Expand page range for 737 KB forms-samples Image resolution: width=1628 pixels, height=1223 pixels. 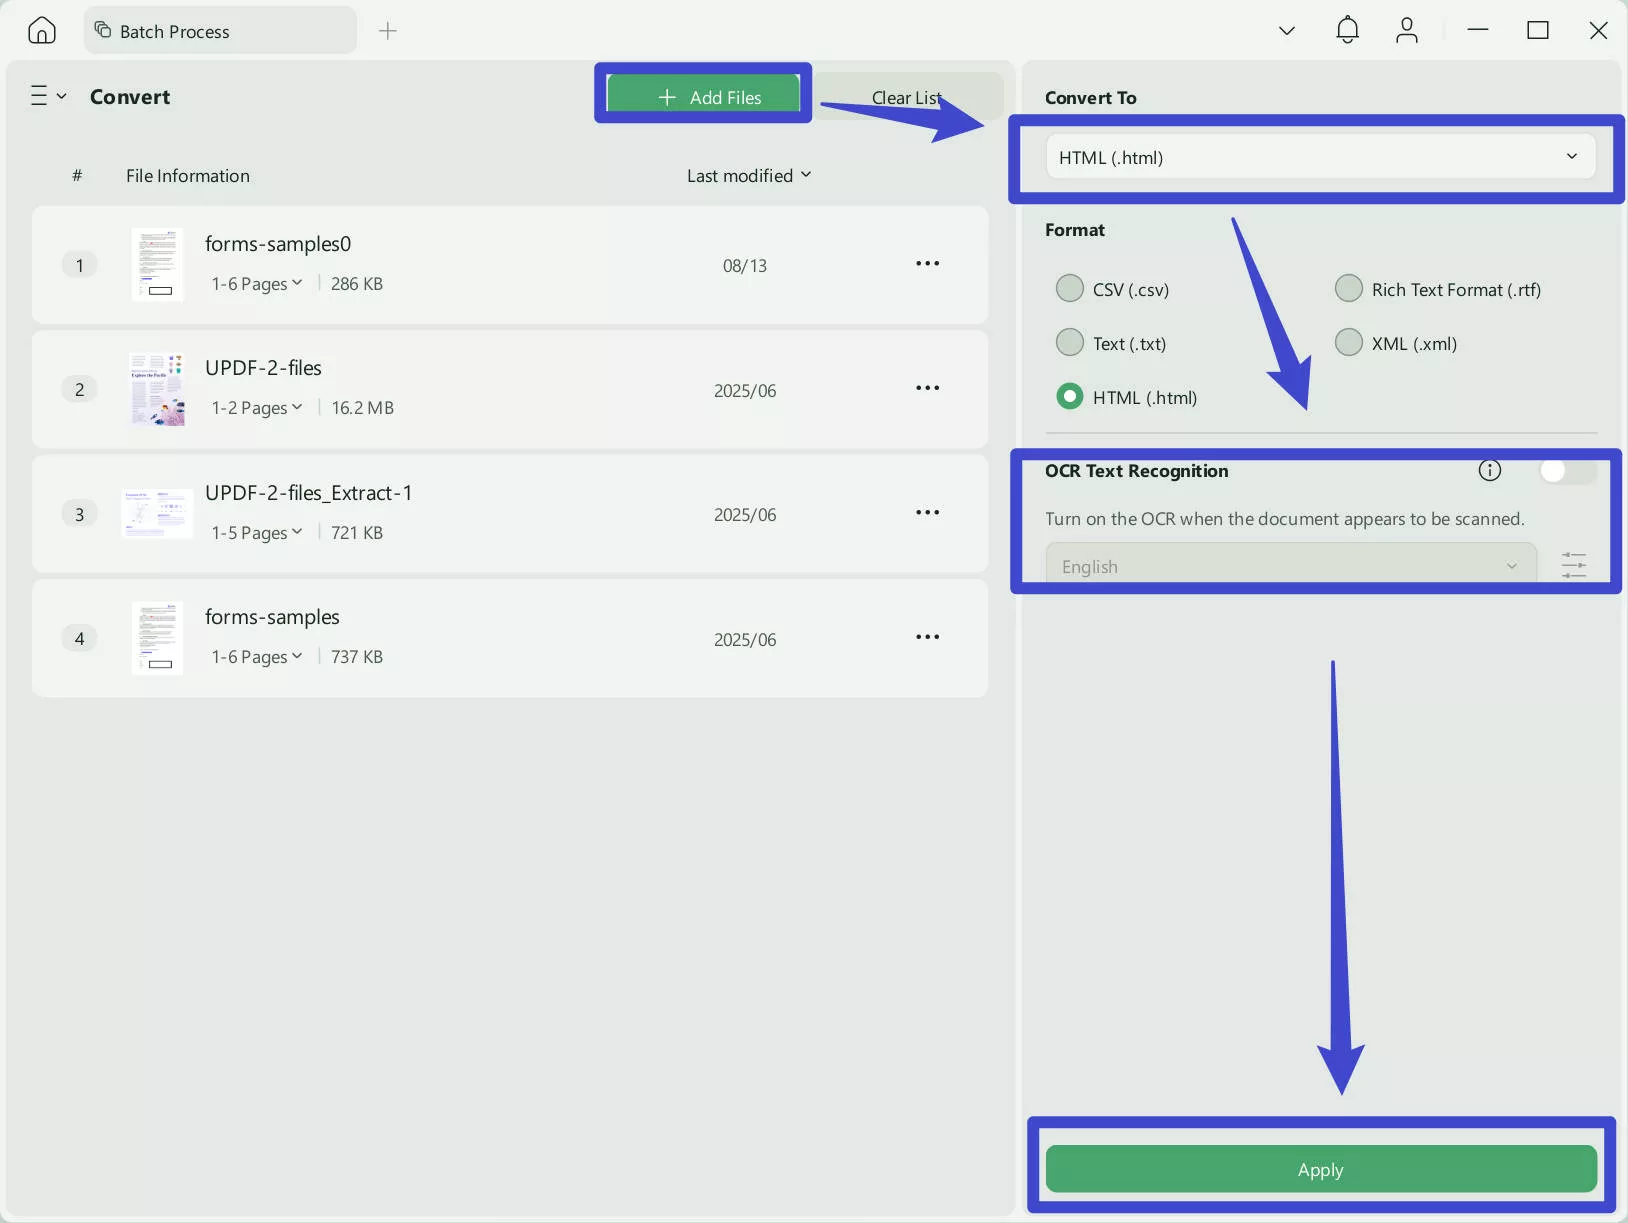click(257, 657)
